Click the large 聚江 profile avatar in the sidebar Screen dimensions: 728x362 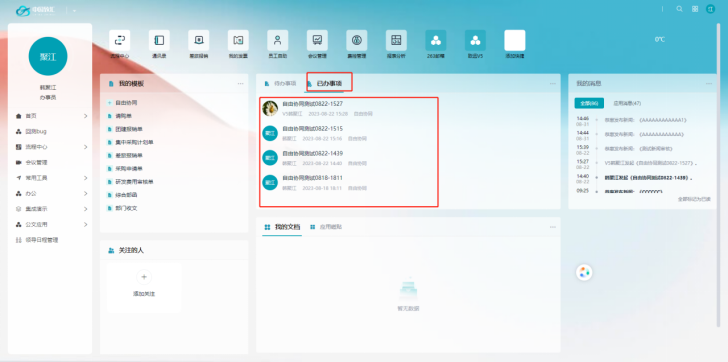pyautogui.click(x=48, y=56)
